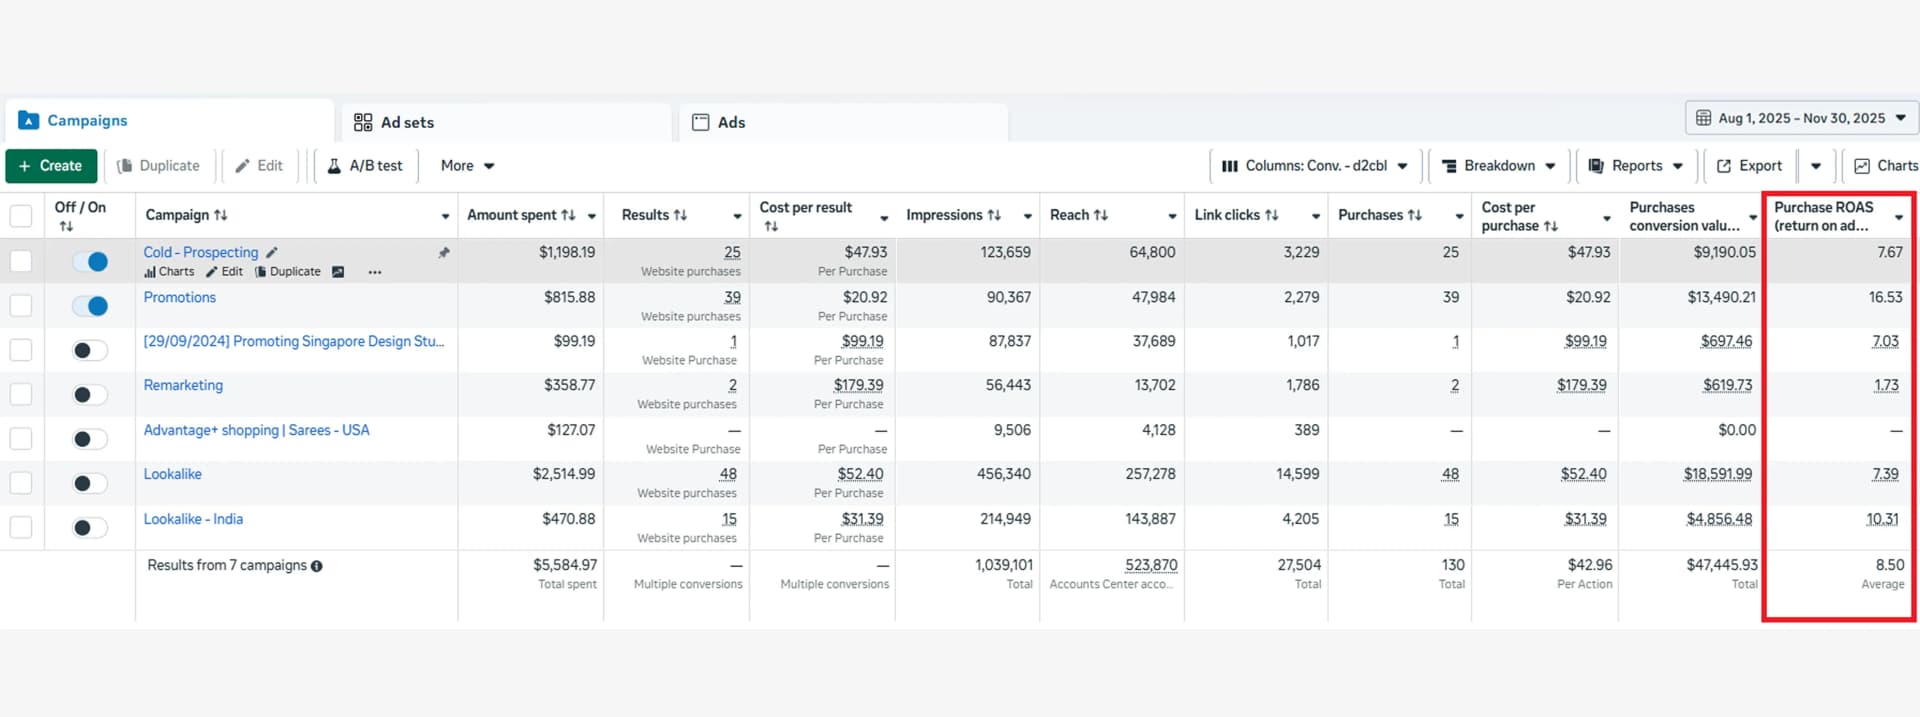Open the Lookalike campaign link

172,474
